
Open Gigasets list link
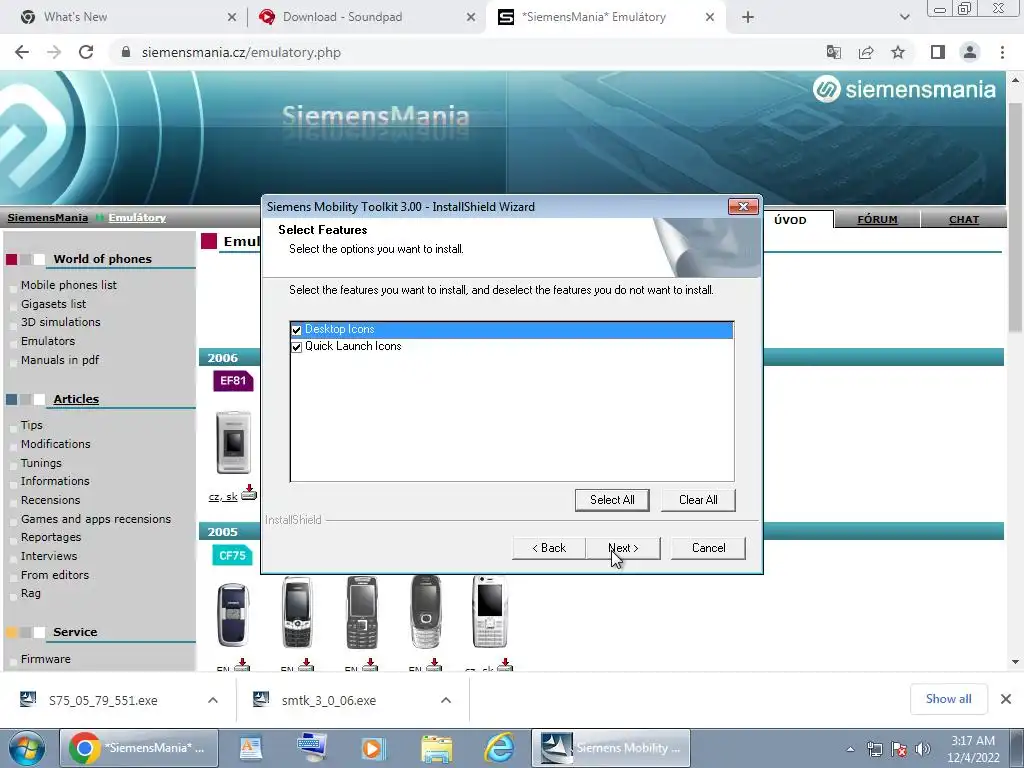(x=54, y=304)
